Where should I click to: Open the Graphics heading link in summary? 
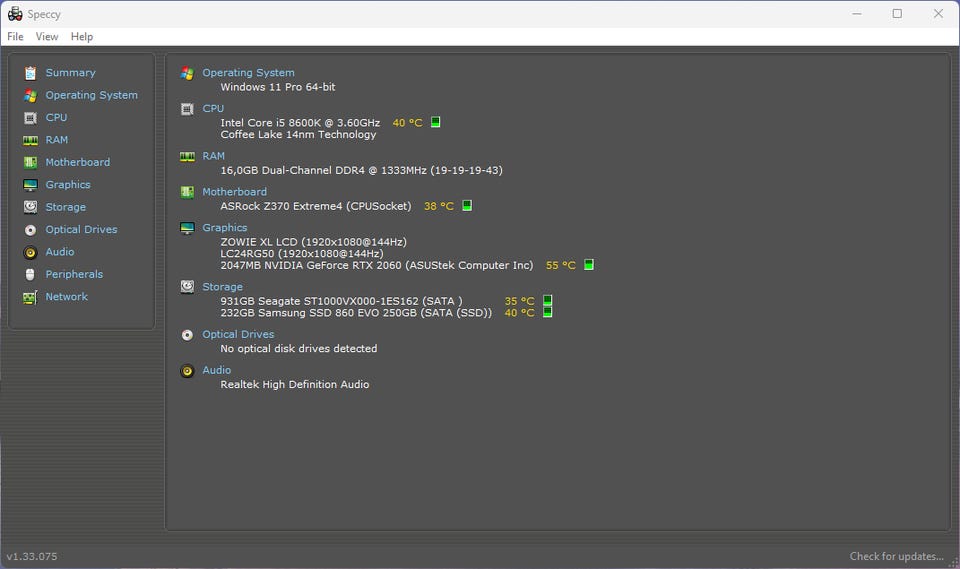225,227
